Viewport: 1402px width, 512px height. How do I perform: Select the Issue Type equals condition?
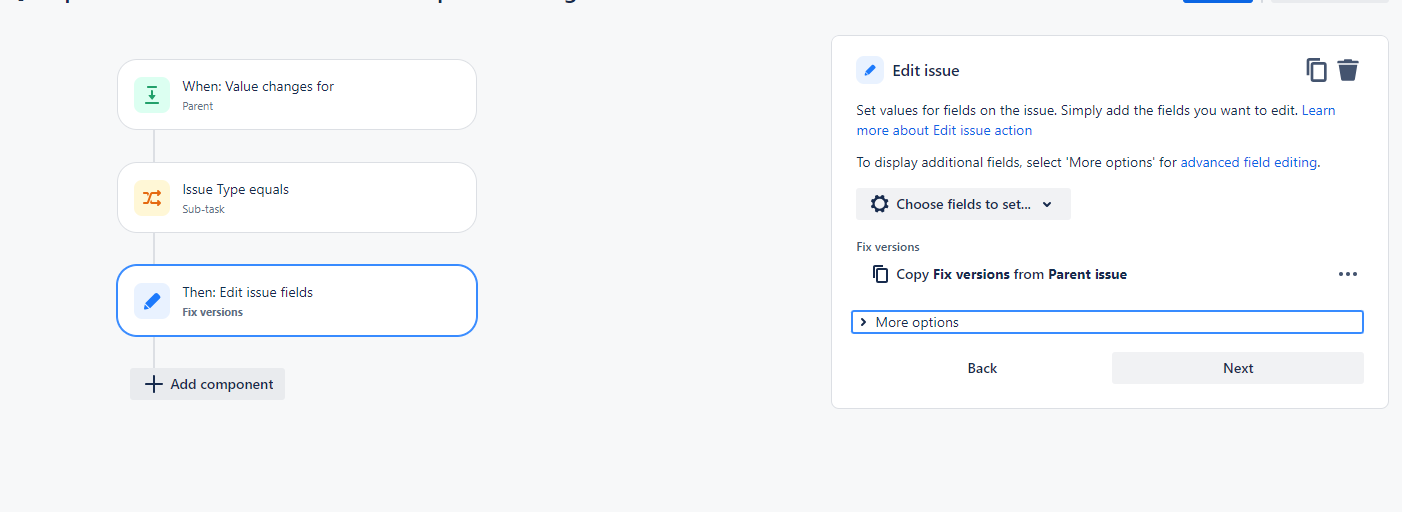297,198
